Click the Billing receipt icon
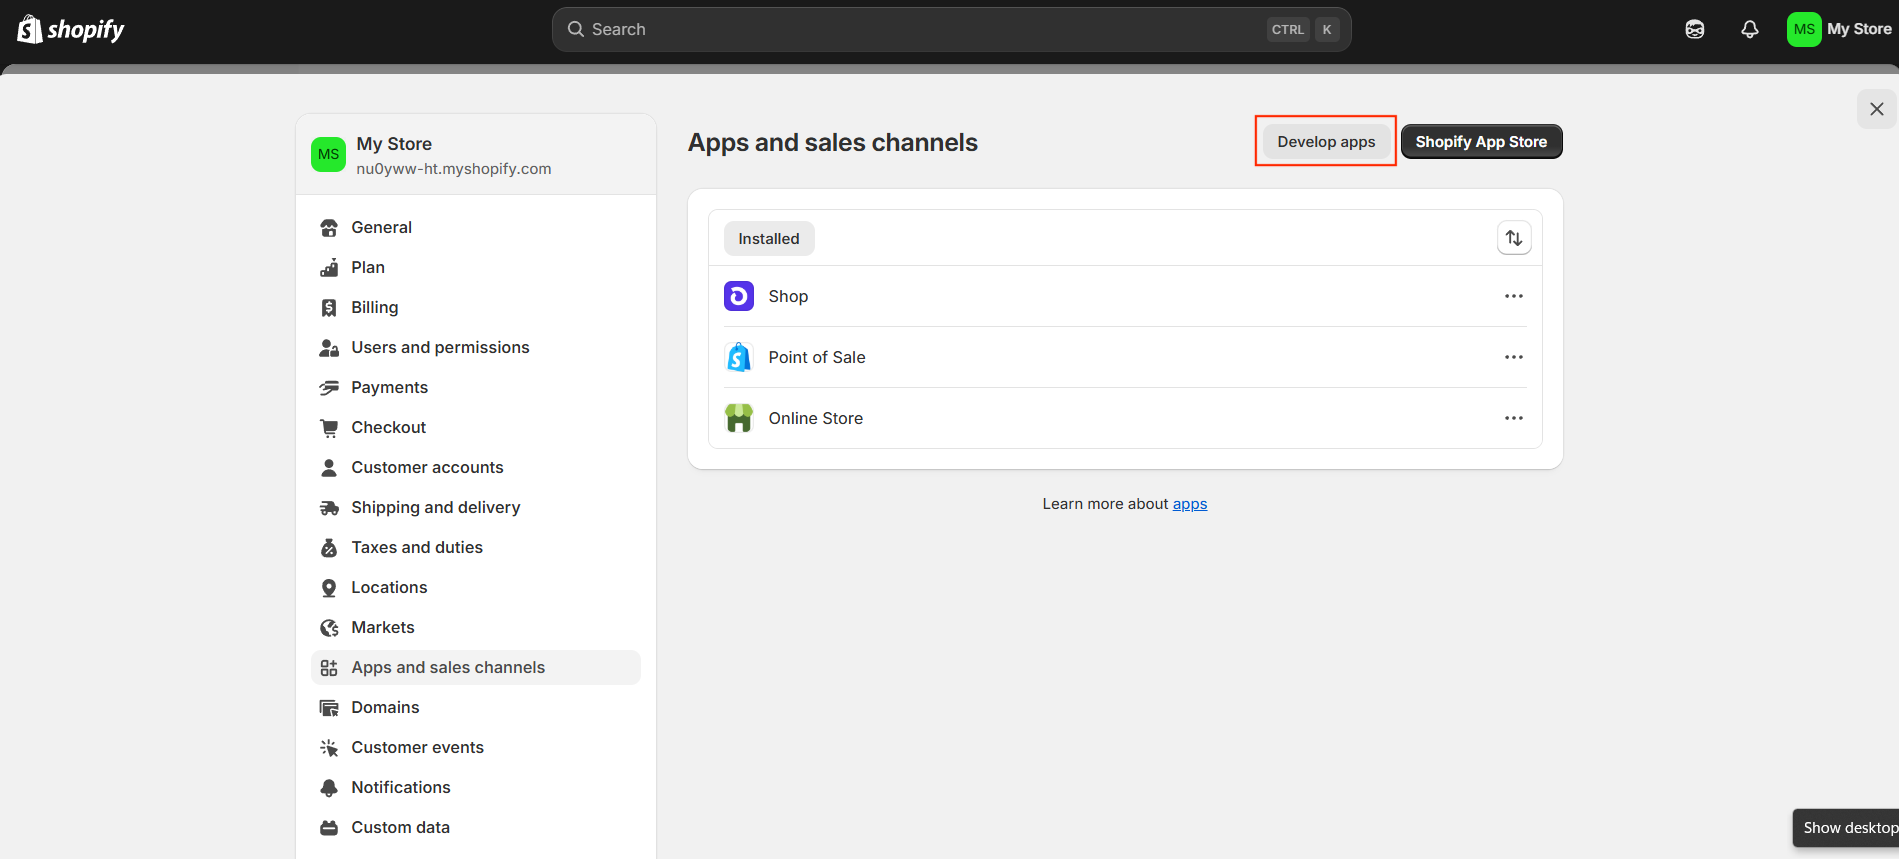Image resolution: width=1899 pixels, height=859 pixels. point(329,308)
